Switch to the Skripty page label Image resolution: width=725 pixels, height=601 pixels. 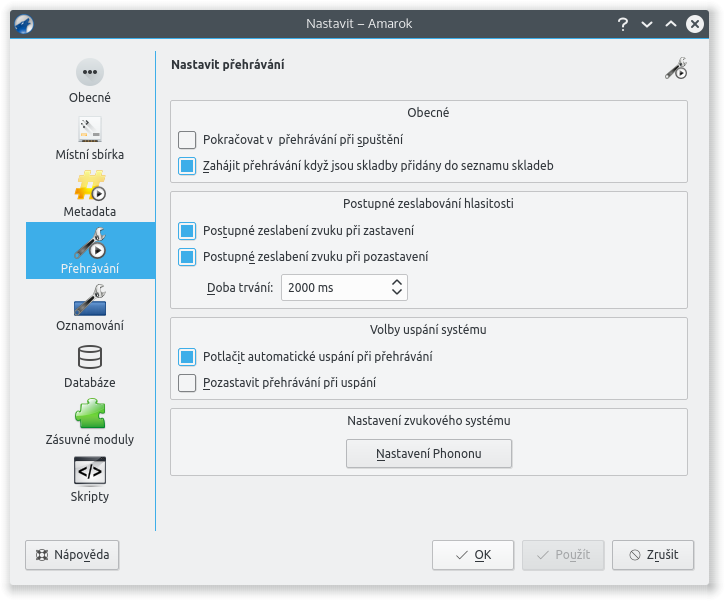coord(90,497)
